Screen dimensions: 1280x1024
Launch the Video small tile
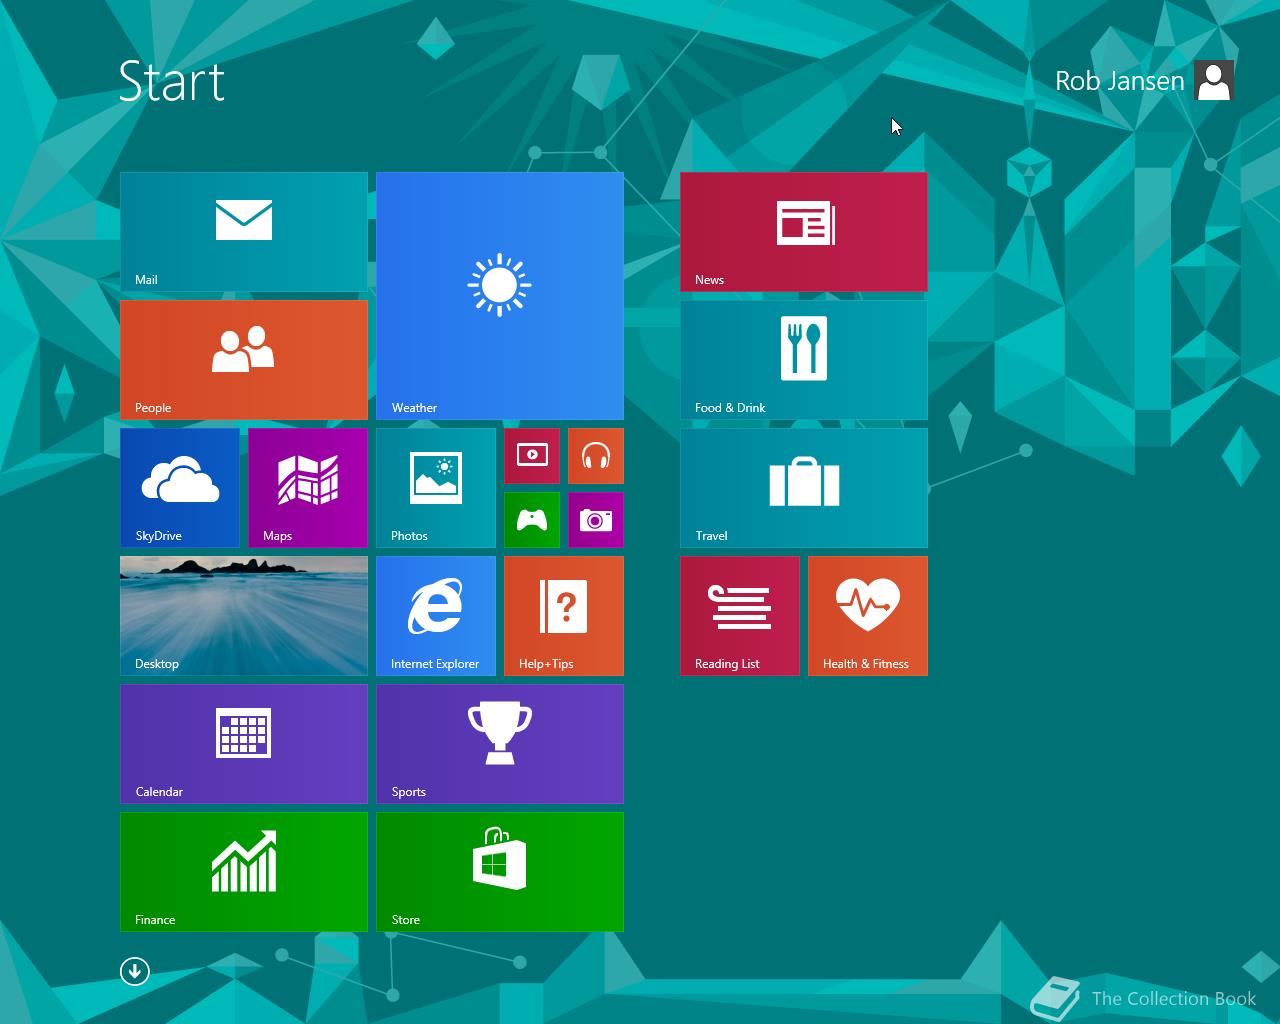click(x=532, y=456)
